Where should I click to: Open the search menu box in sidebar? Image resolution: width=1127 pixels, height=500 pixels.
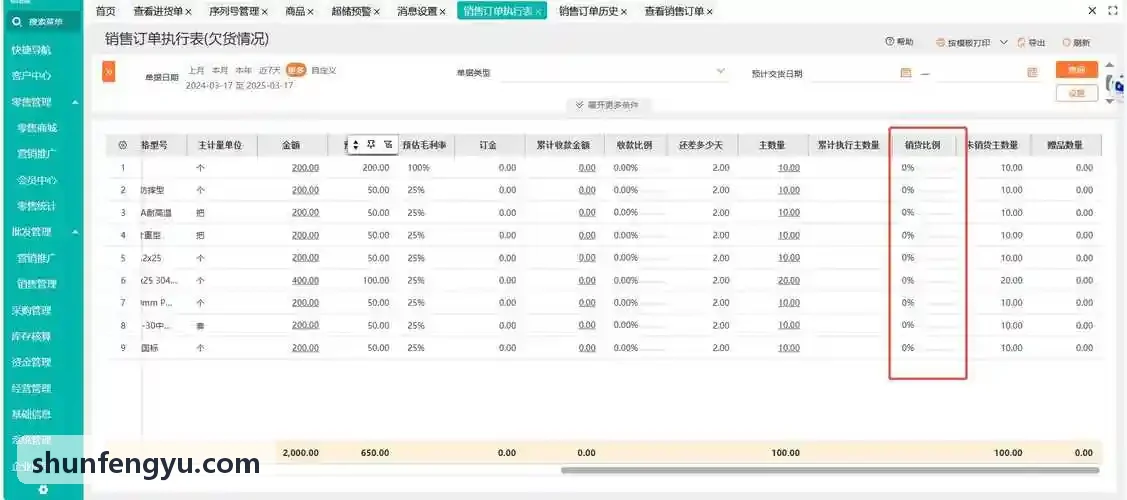tap(42, 22)
